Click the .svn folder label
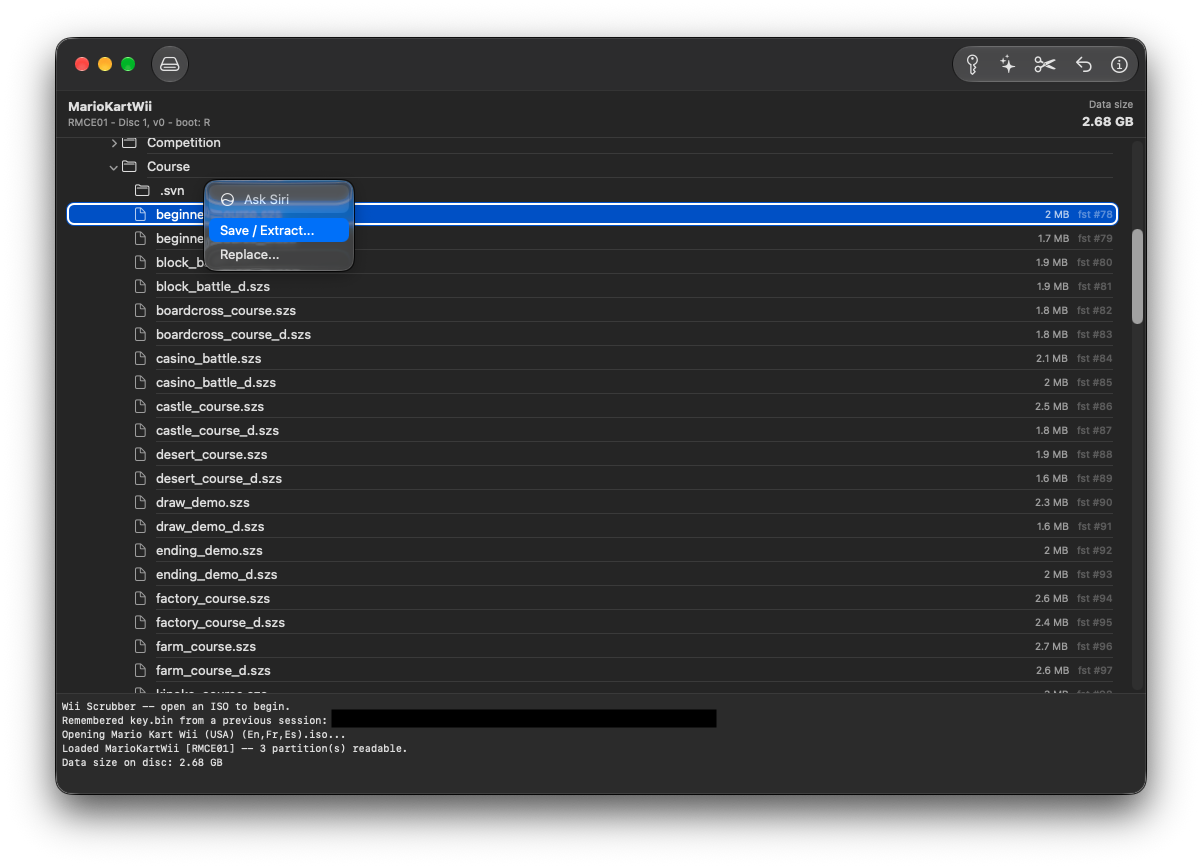Image resolution: width=1202 pixels, height=868 pixels. click(x=172, y=191)
